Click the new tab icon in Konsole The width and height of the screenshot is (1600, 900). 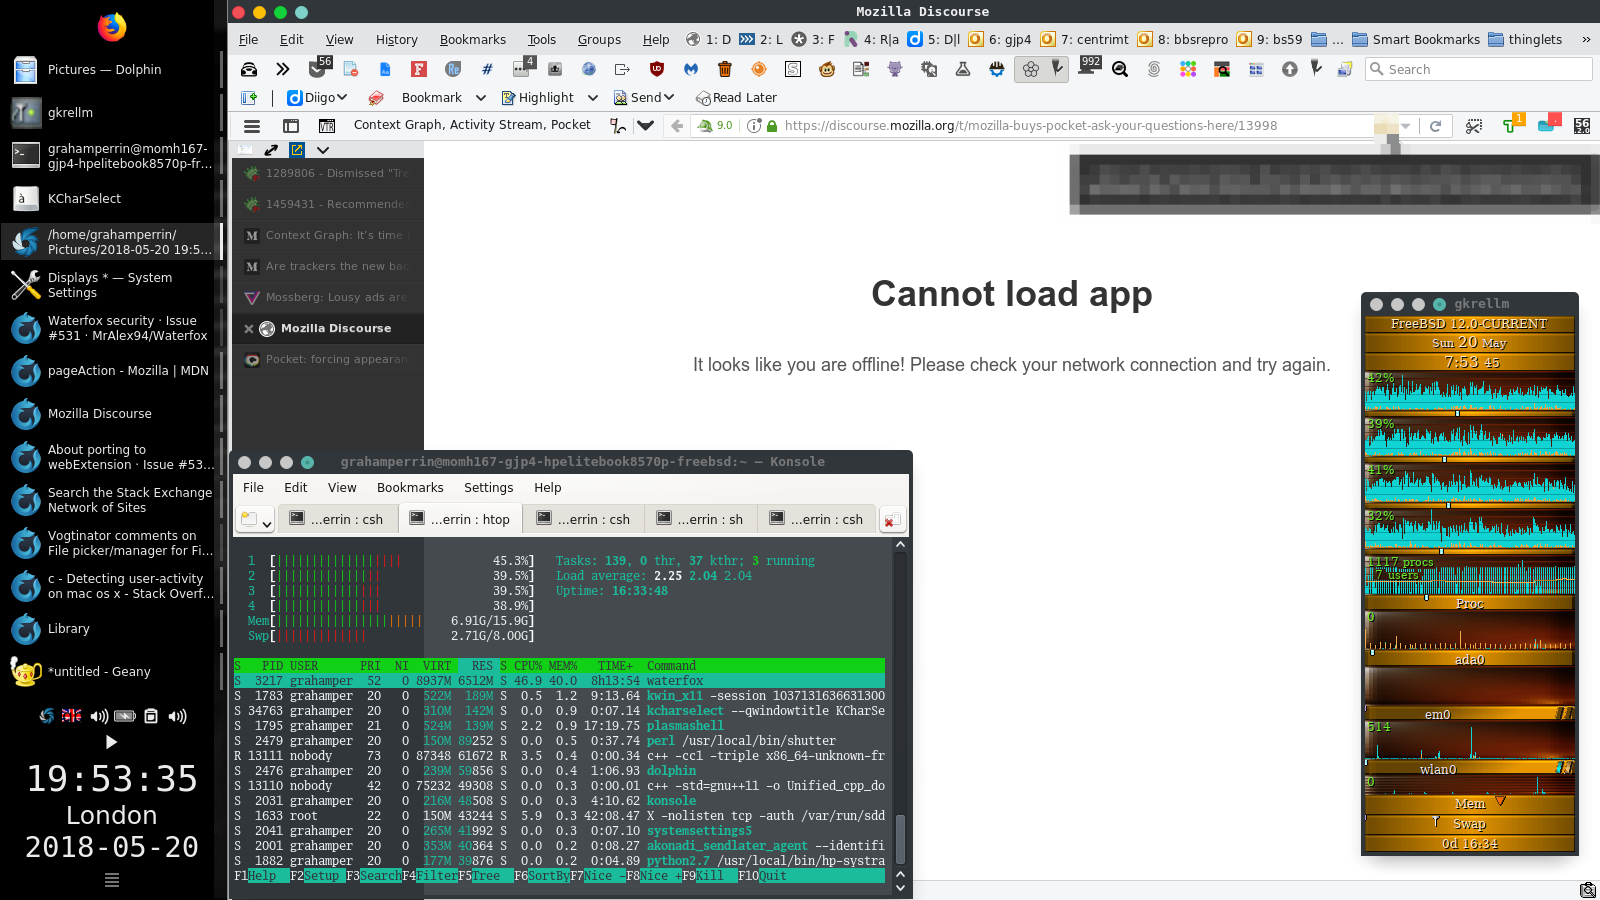(249, 519)
